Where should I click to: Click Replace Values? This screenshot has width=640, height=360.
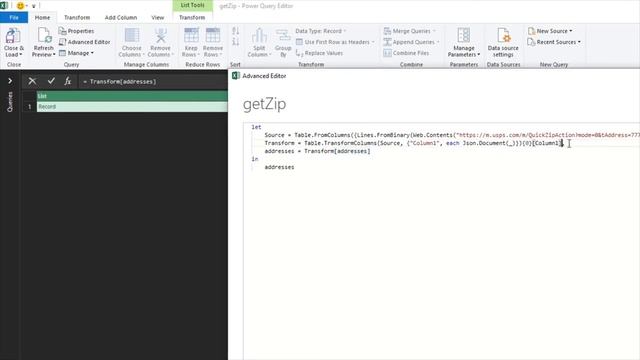click(319, 53)
